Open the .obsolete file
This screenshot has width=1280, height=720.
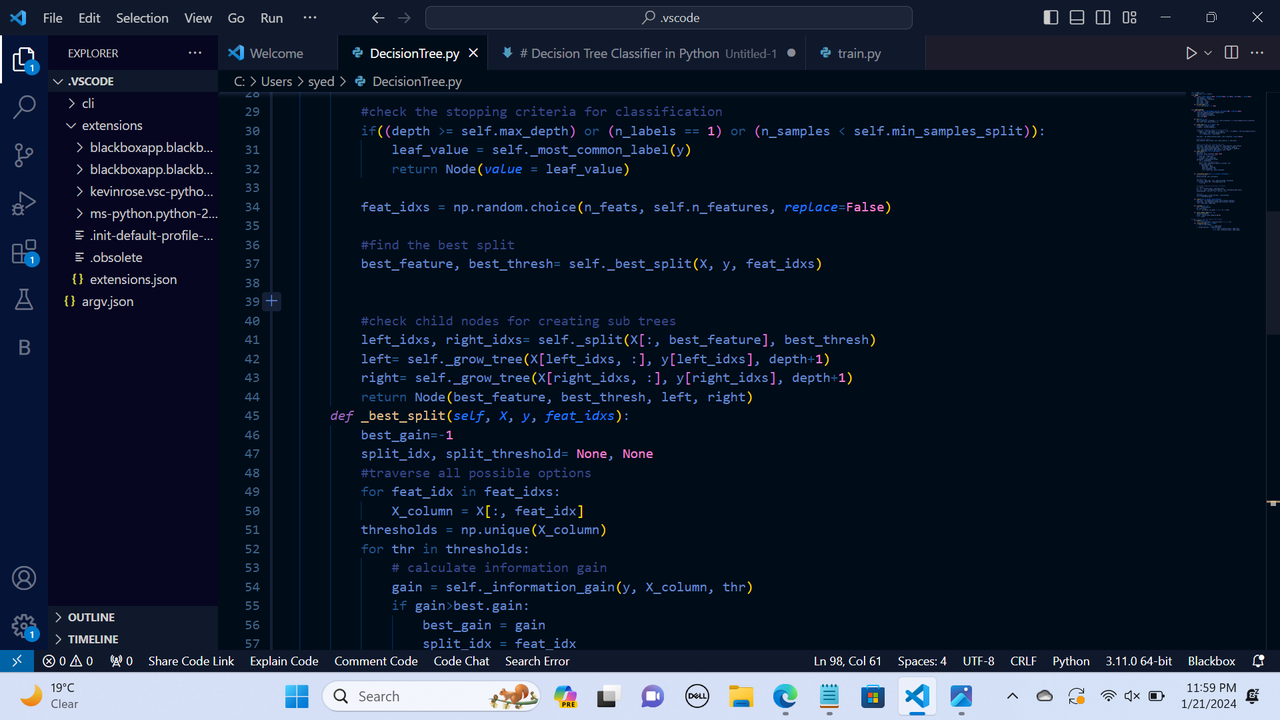coord(133,257)
